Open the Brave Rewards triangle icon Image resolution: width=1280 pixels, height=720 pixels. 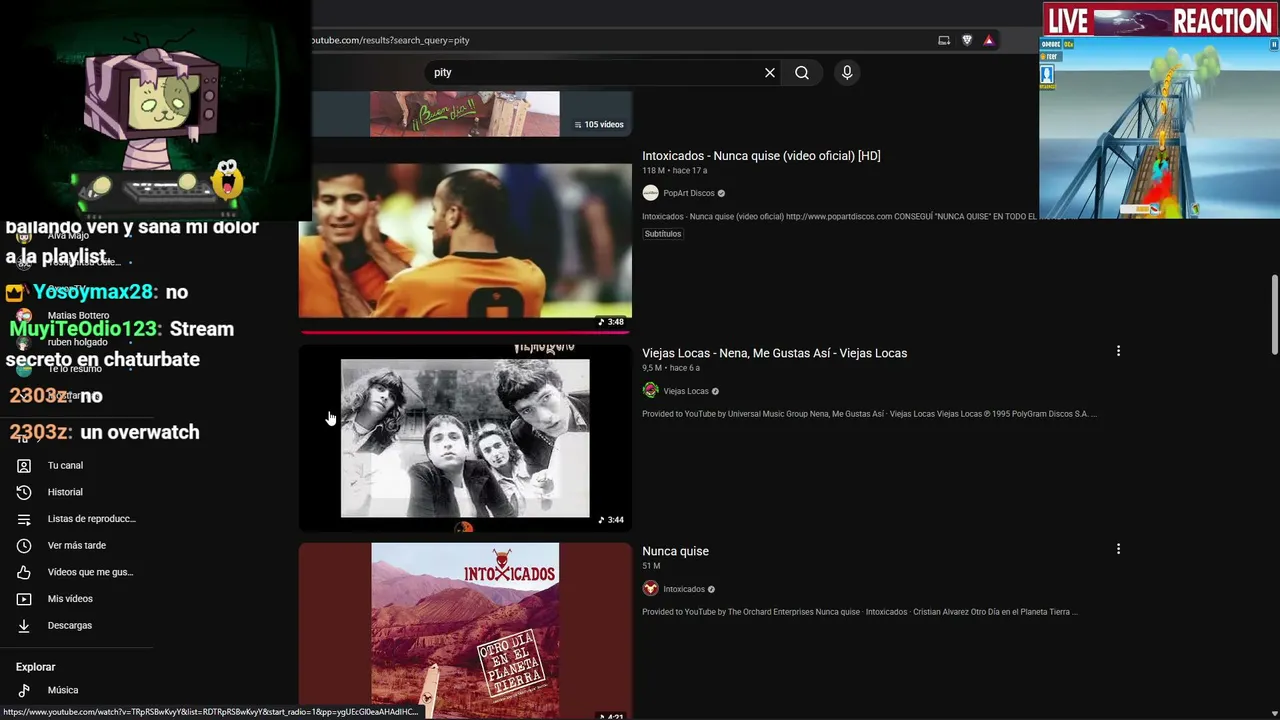[989, 40]
